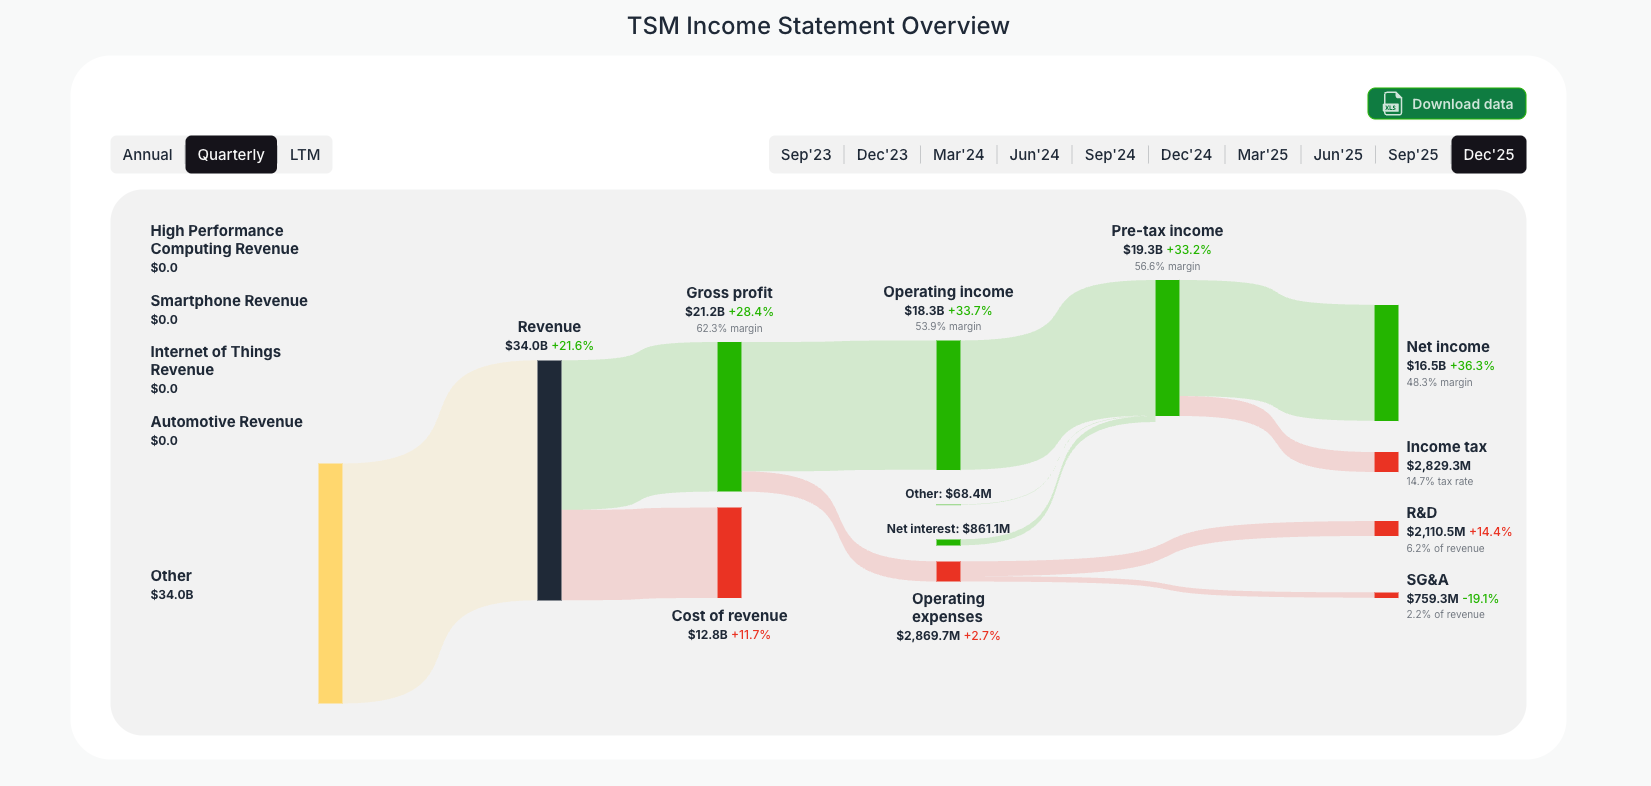Click the green Operating income bar
Image resolution: width=1651 pixels, height=786 pixels.
click(948, 405)
